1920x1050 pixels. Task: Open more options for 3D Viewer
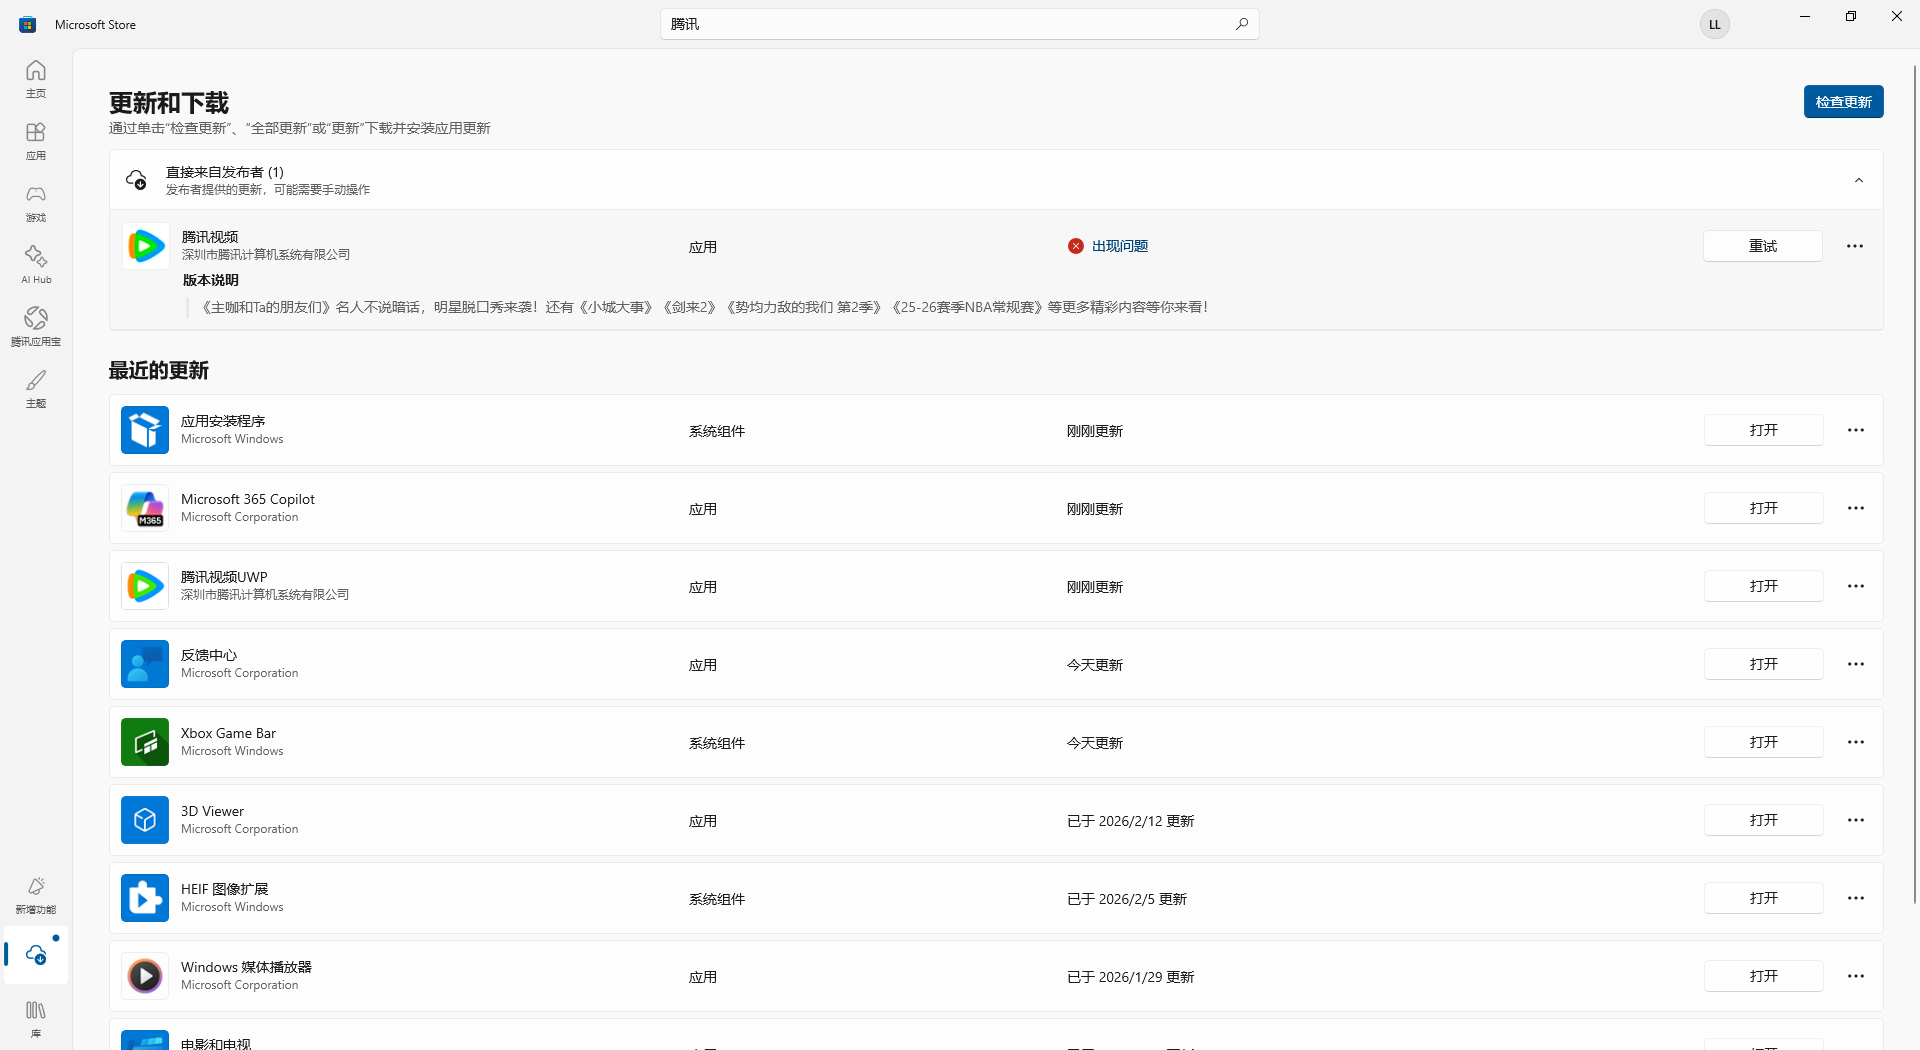coord(1856,820)
